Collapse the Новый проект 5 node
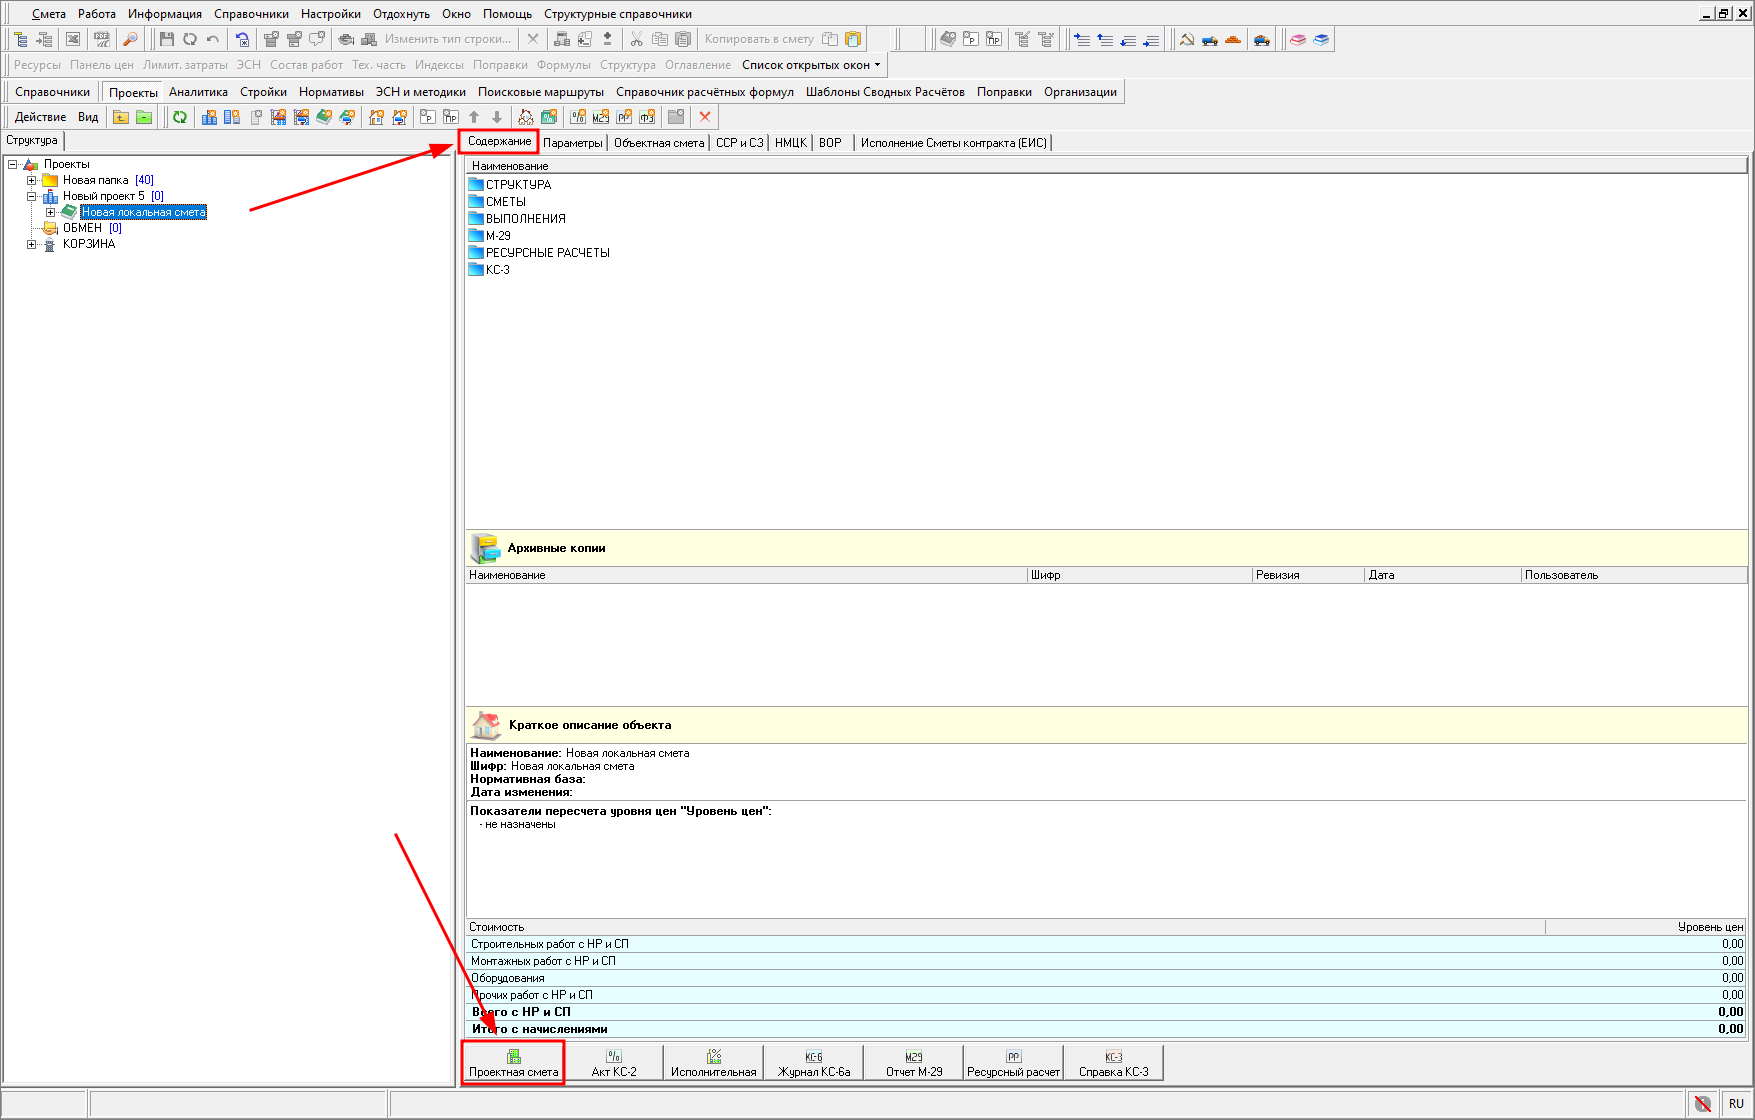This screenshot has width=1755, height=1120. click(32, 196)
